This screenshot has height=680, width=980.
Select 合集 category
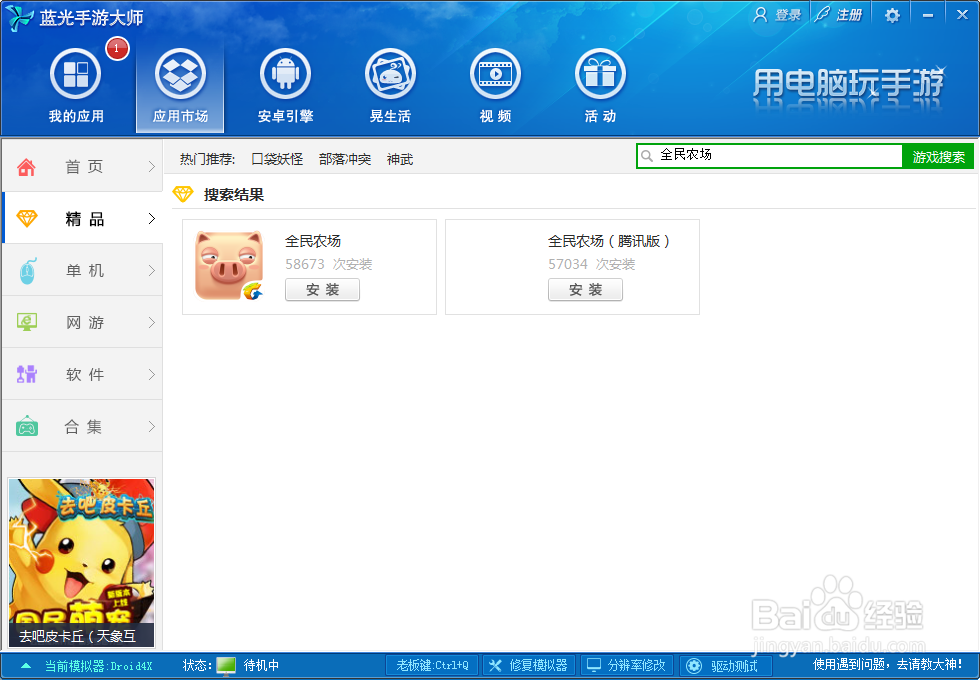82,426
